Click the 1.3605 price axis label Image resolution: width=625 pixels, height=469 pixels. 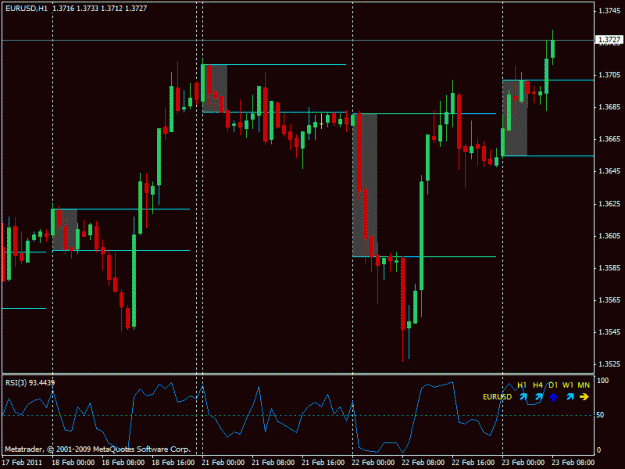(x=609, y=236)
